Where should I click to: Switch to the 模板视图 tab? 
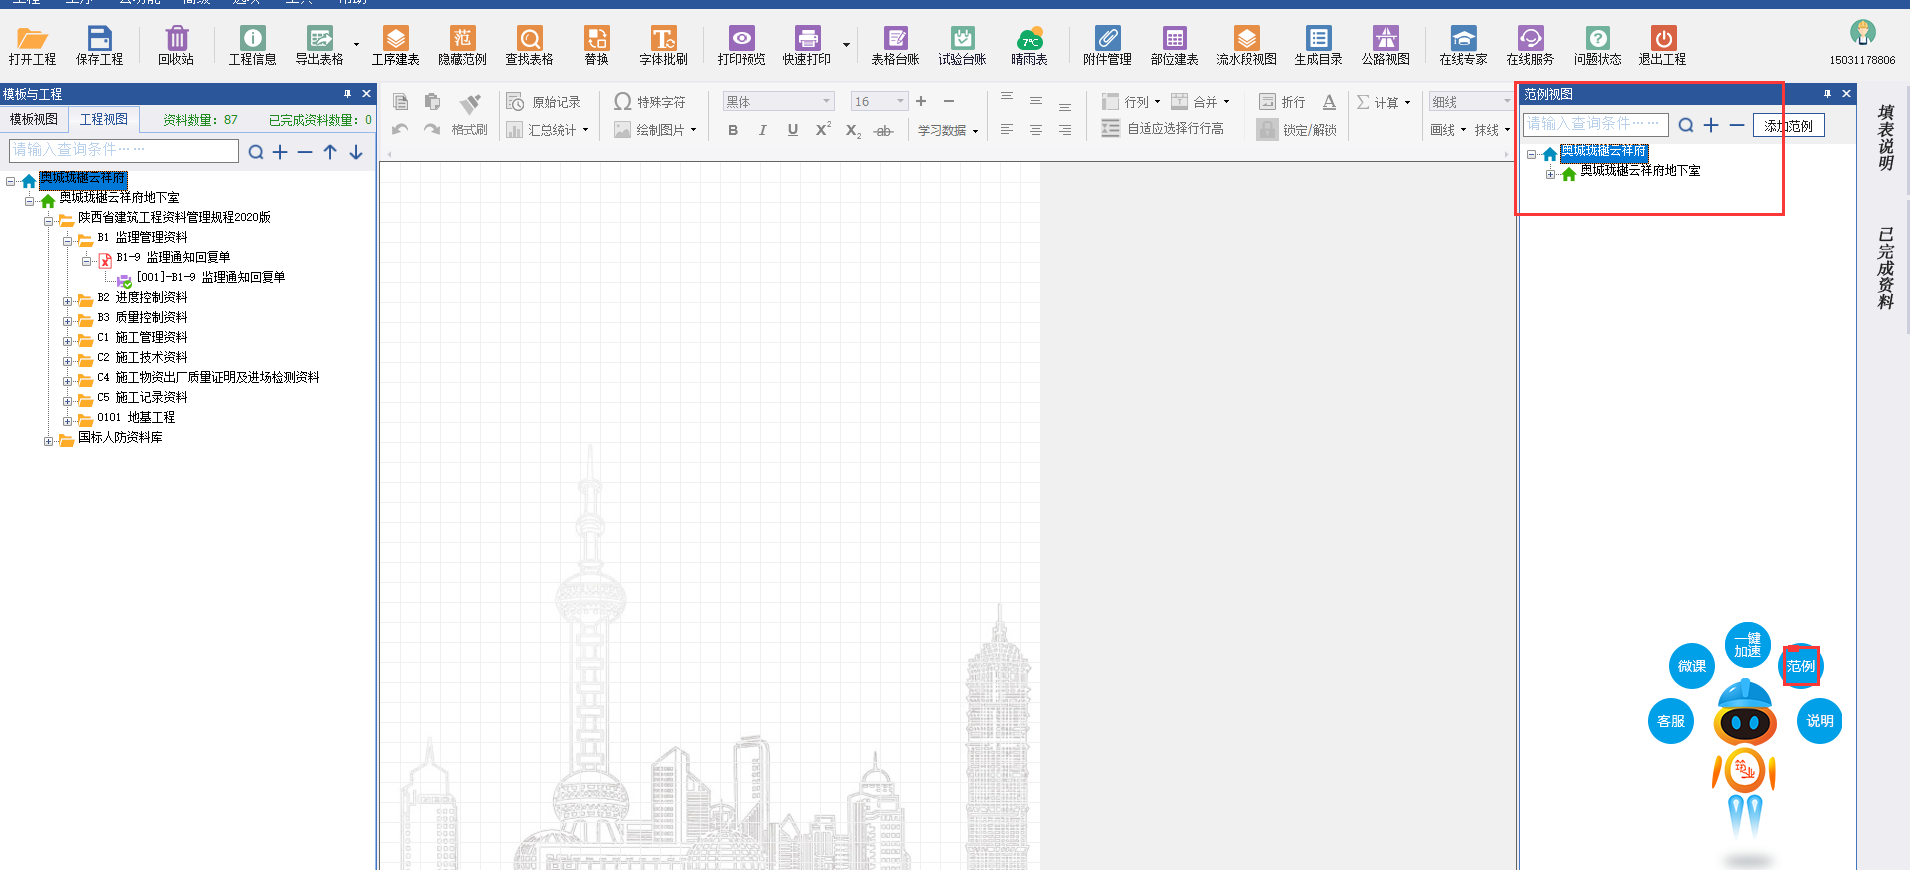pos(34,119)
